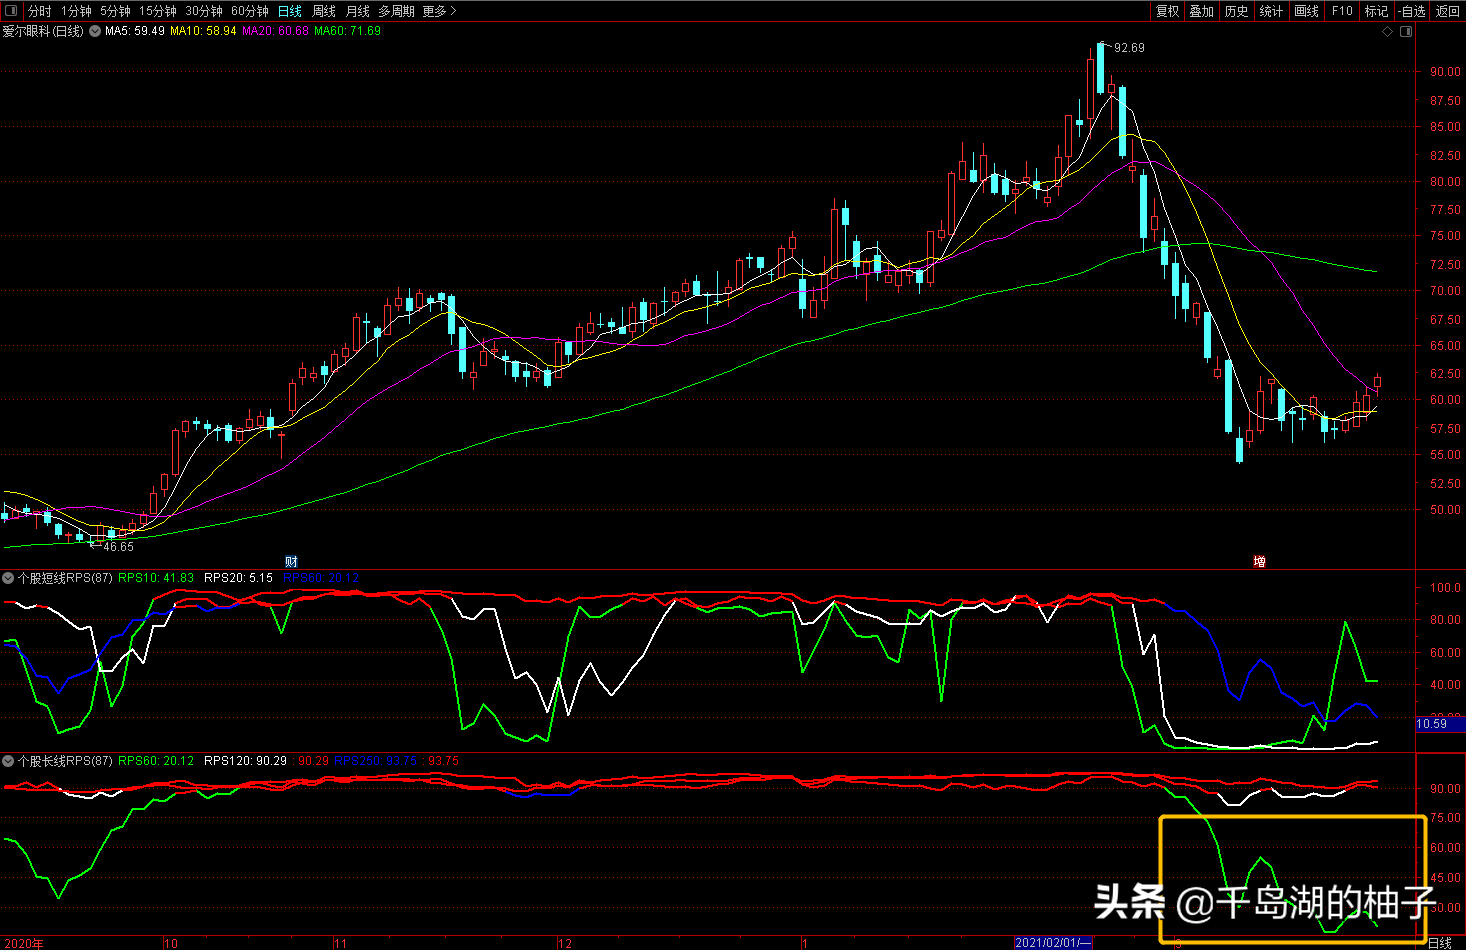Open the 历史 history button
The image size is (1466, 950).
tap(1236, 11)
